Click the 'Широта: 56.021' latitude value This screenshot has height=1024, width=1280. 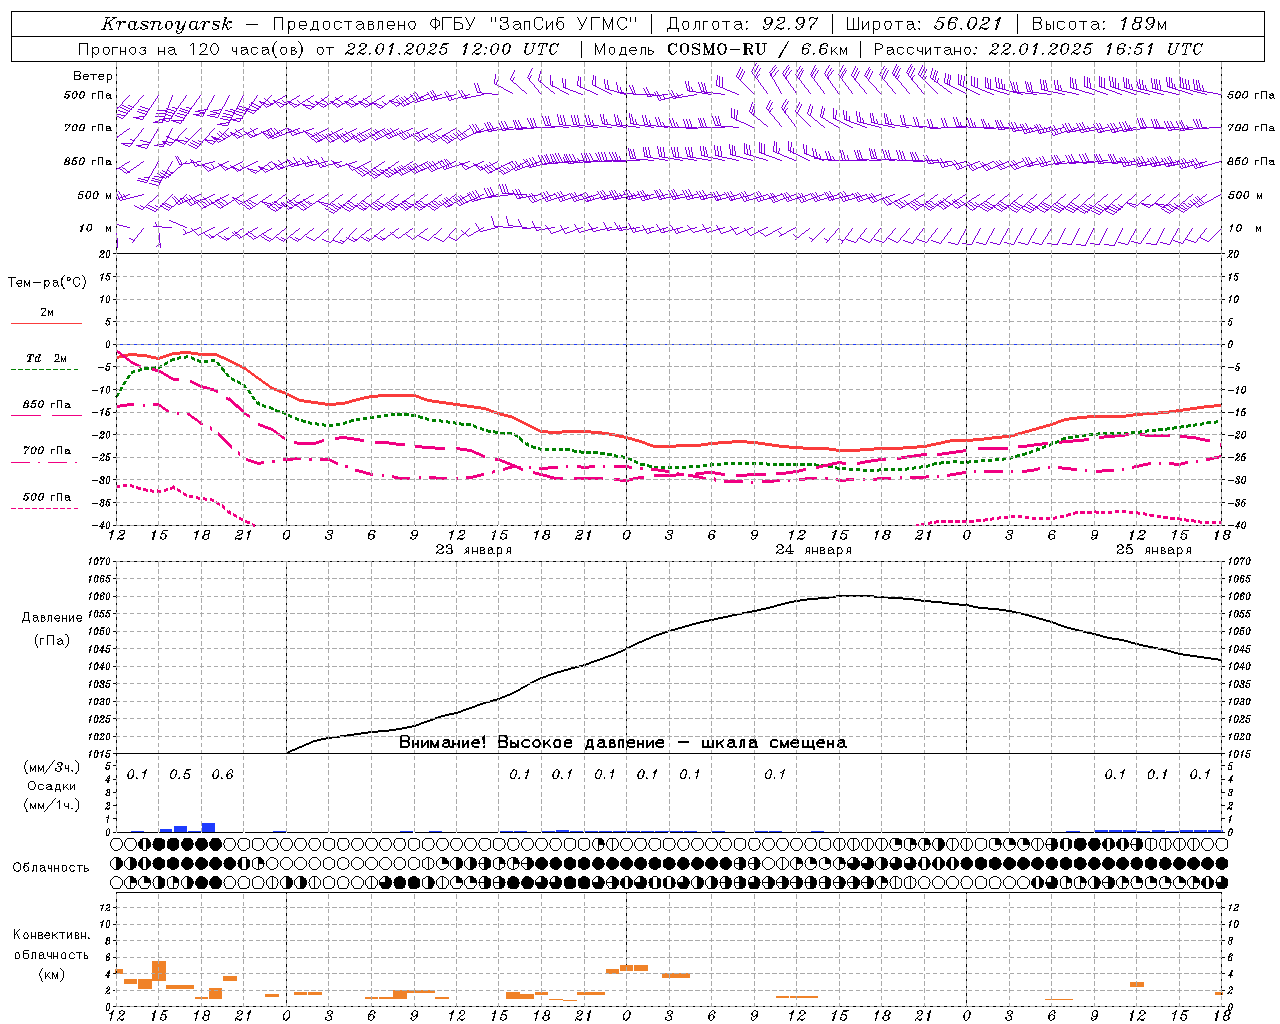(x=924, y=24)
